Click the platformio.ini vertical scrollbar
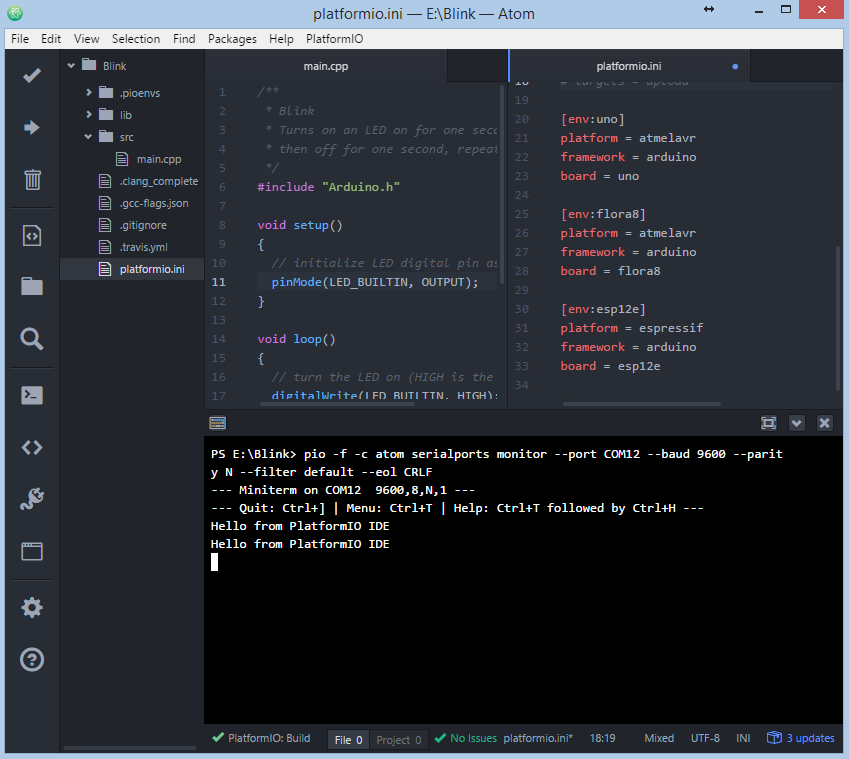This screenshot has height=759, width=849. point(838,317)
